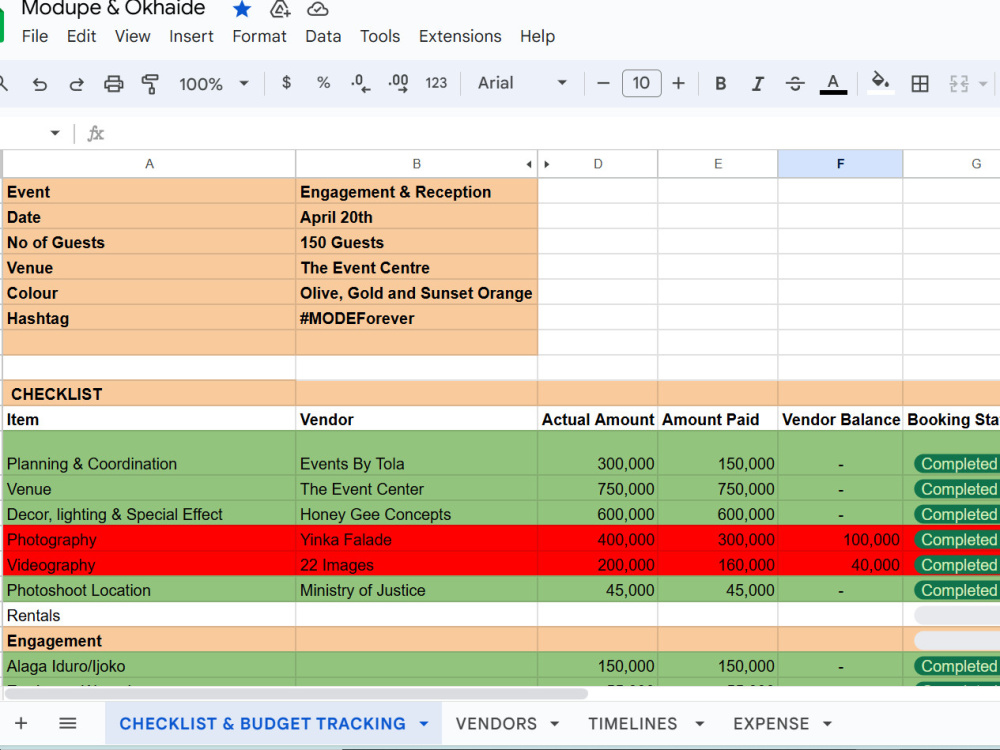The image size is (1000, 750).
Task: Format as percent
Action: [x=323, y=83]
